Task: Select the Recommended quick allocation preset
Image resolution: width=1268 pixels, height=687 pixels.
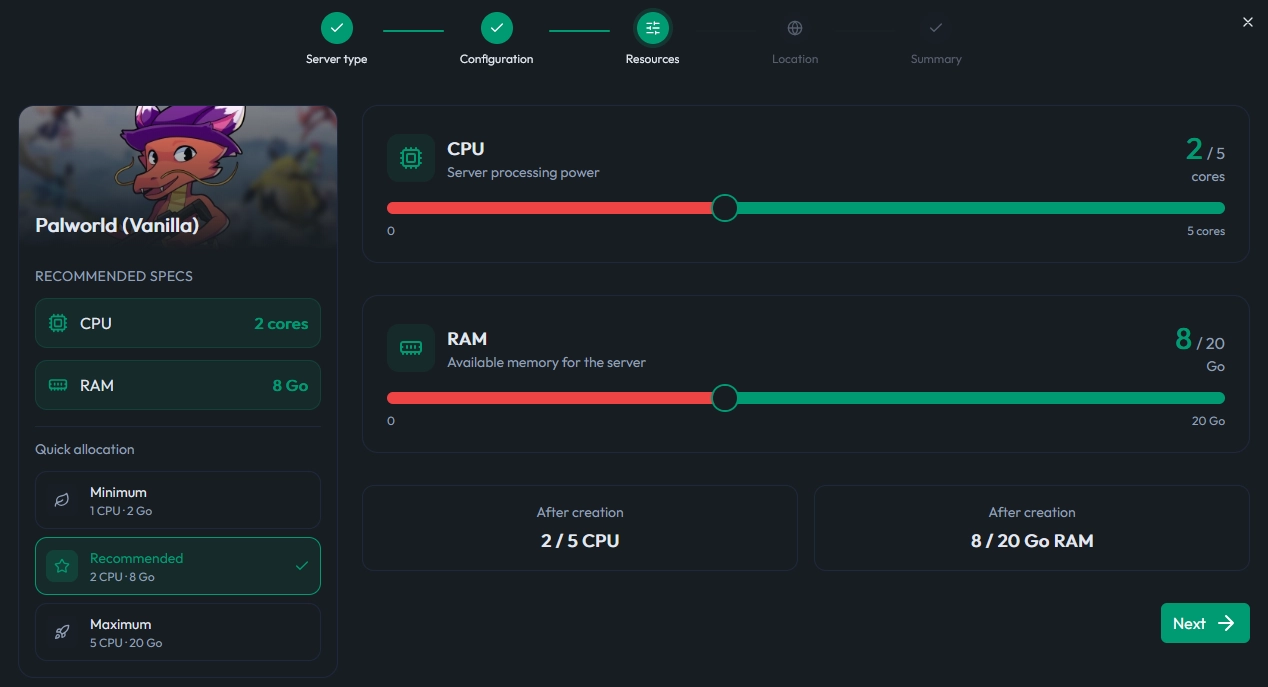Action: click(178, 566)
